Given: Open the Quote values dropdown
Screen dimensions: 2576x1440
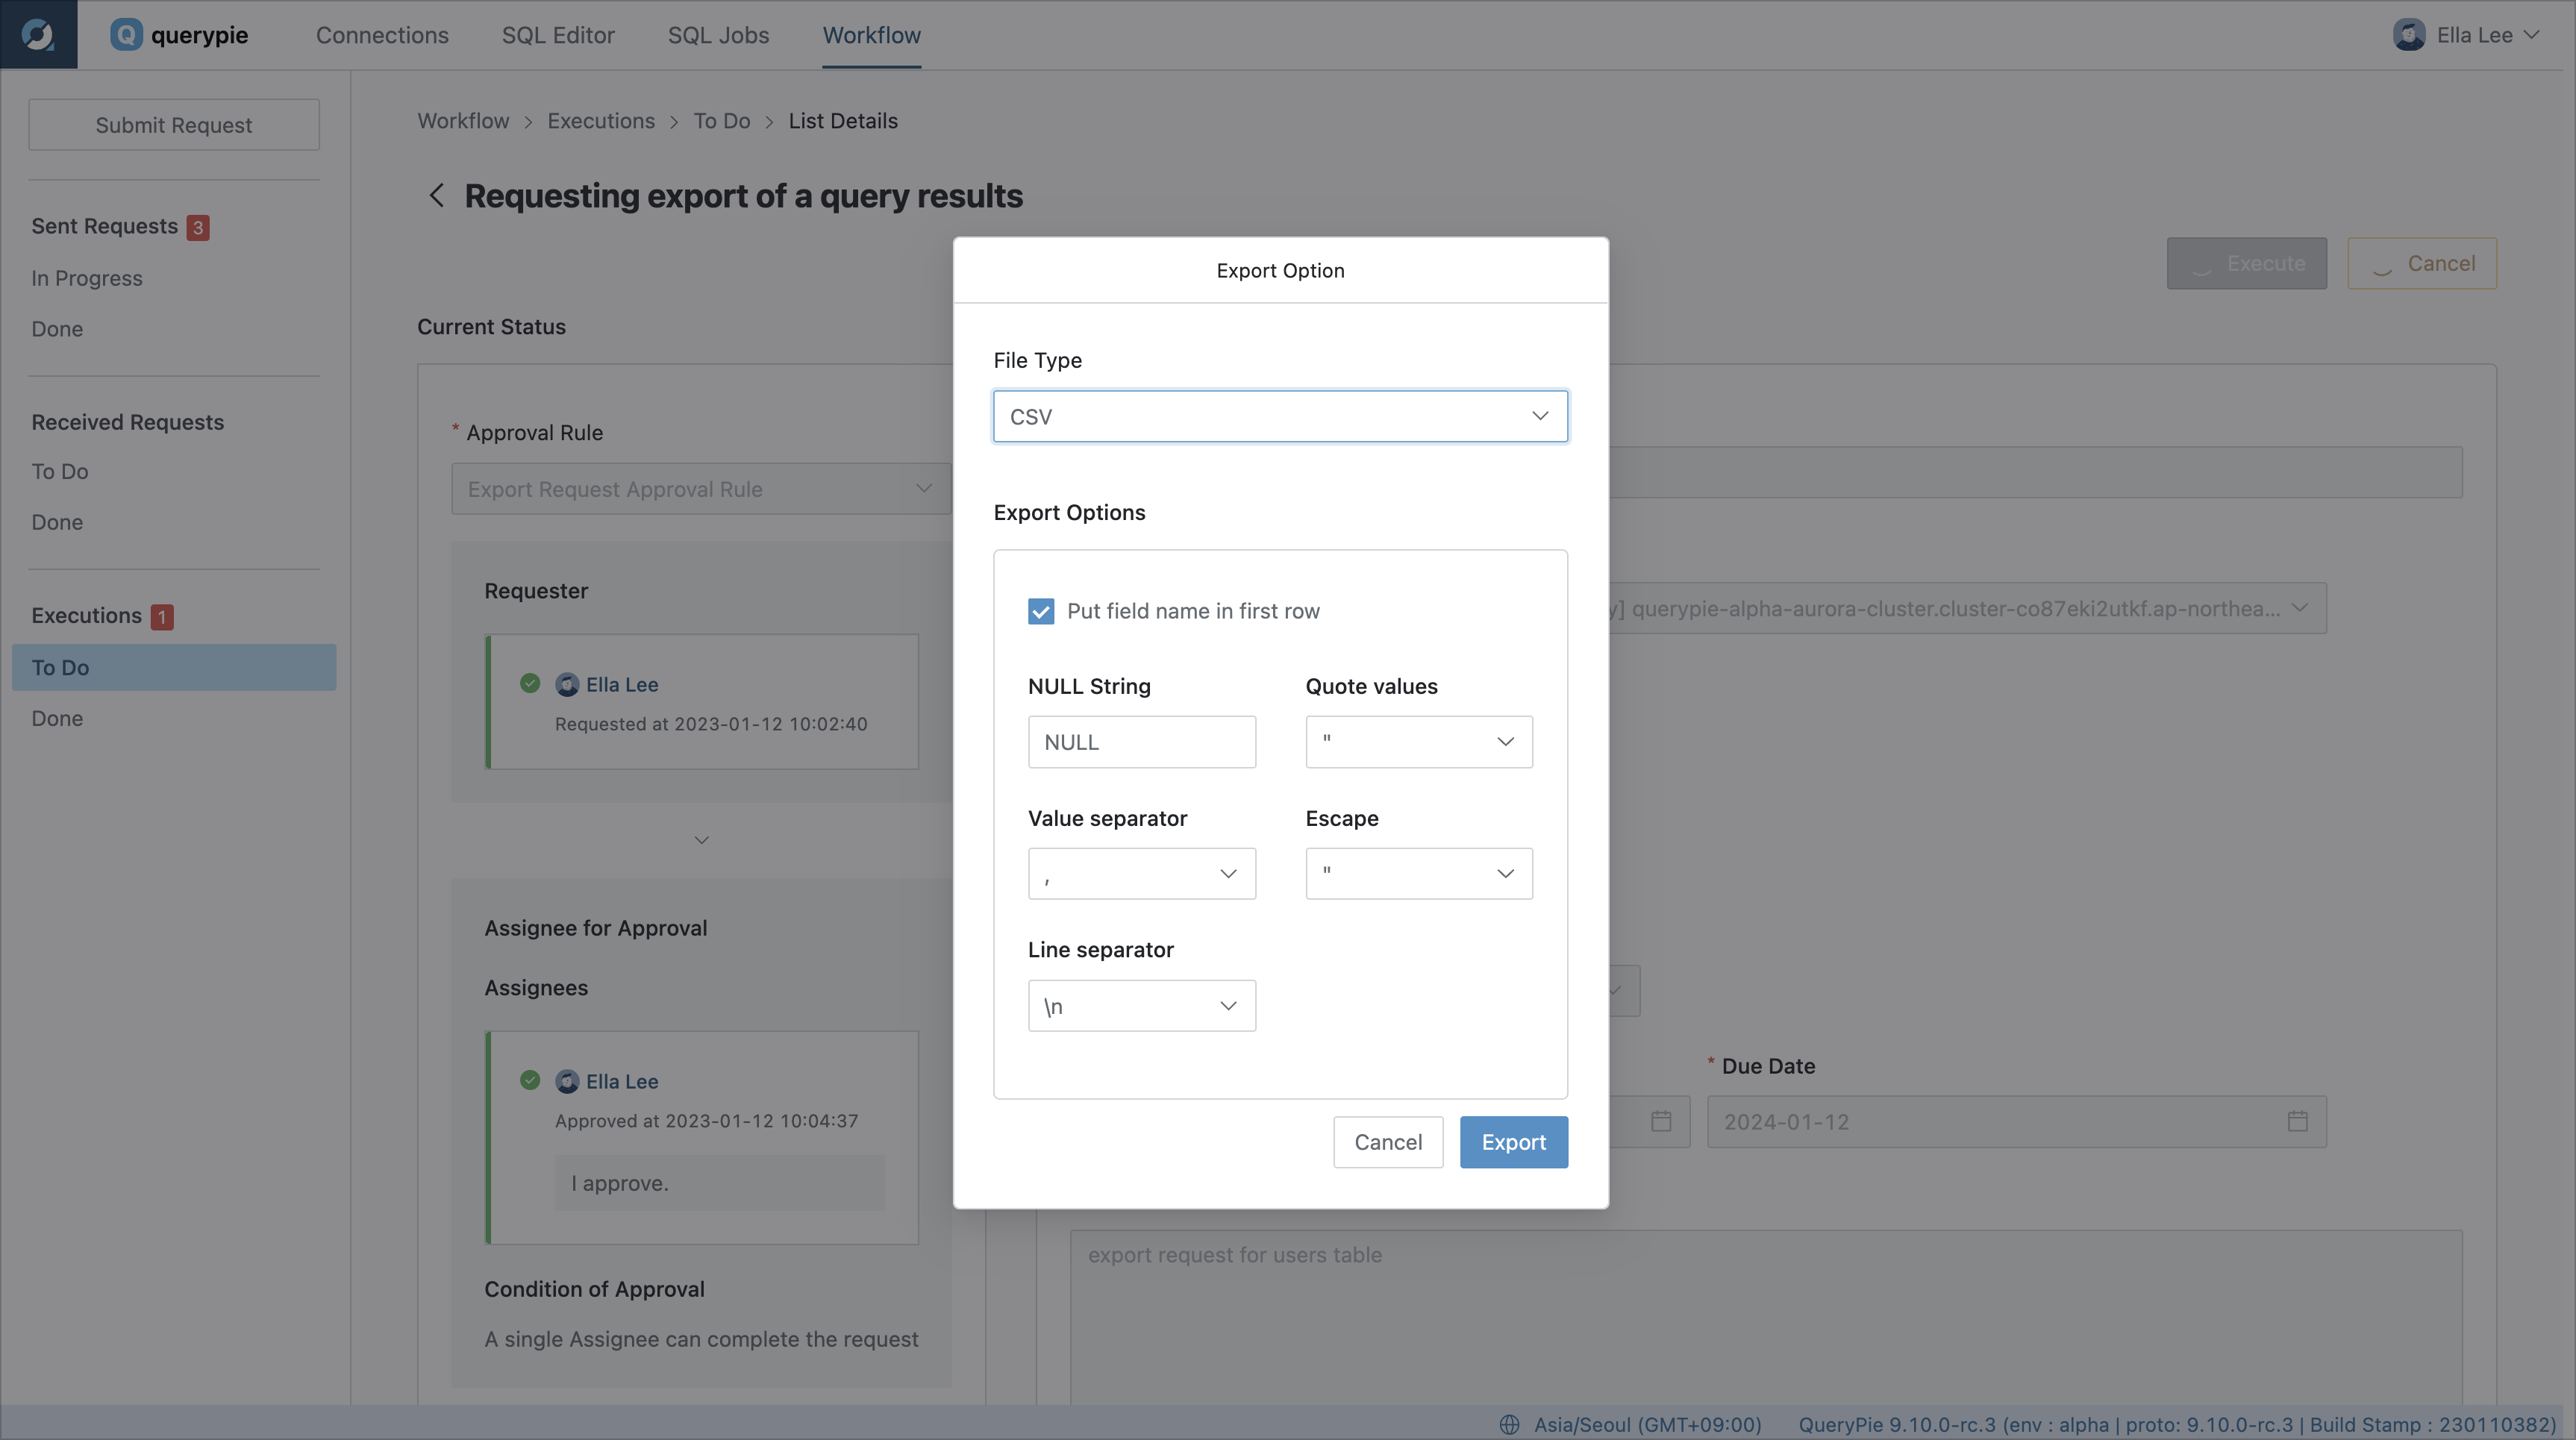Looking at the screenshot, I should [x=1419, y=742].
